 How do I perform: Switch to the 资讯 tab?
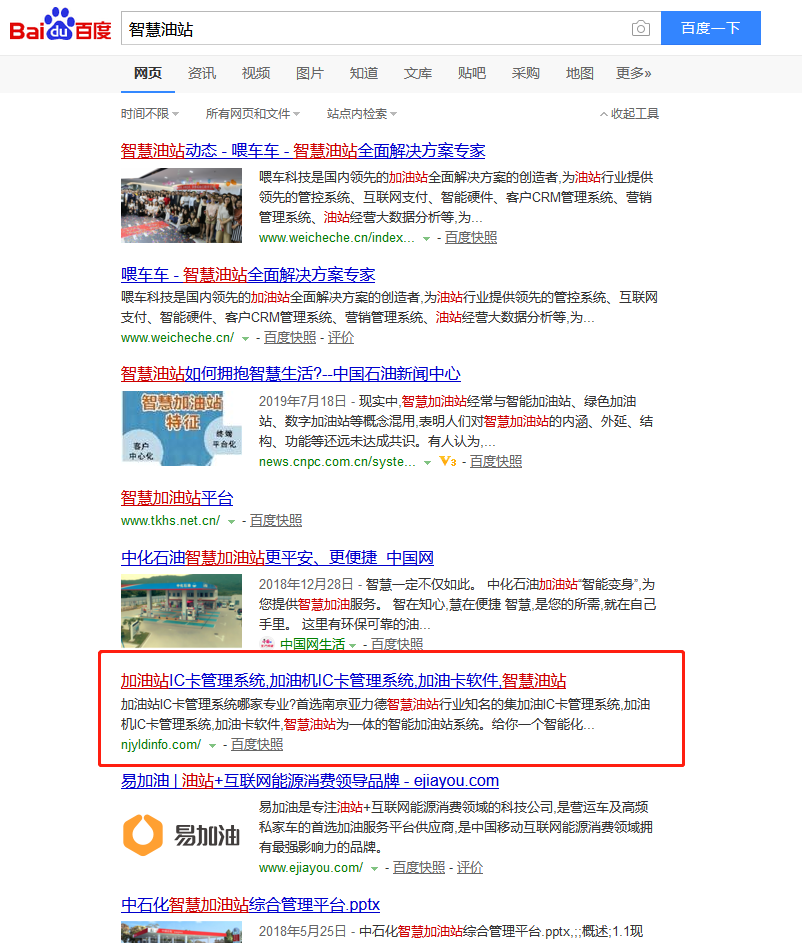pyautogui.click(x=202, y=73)
